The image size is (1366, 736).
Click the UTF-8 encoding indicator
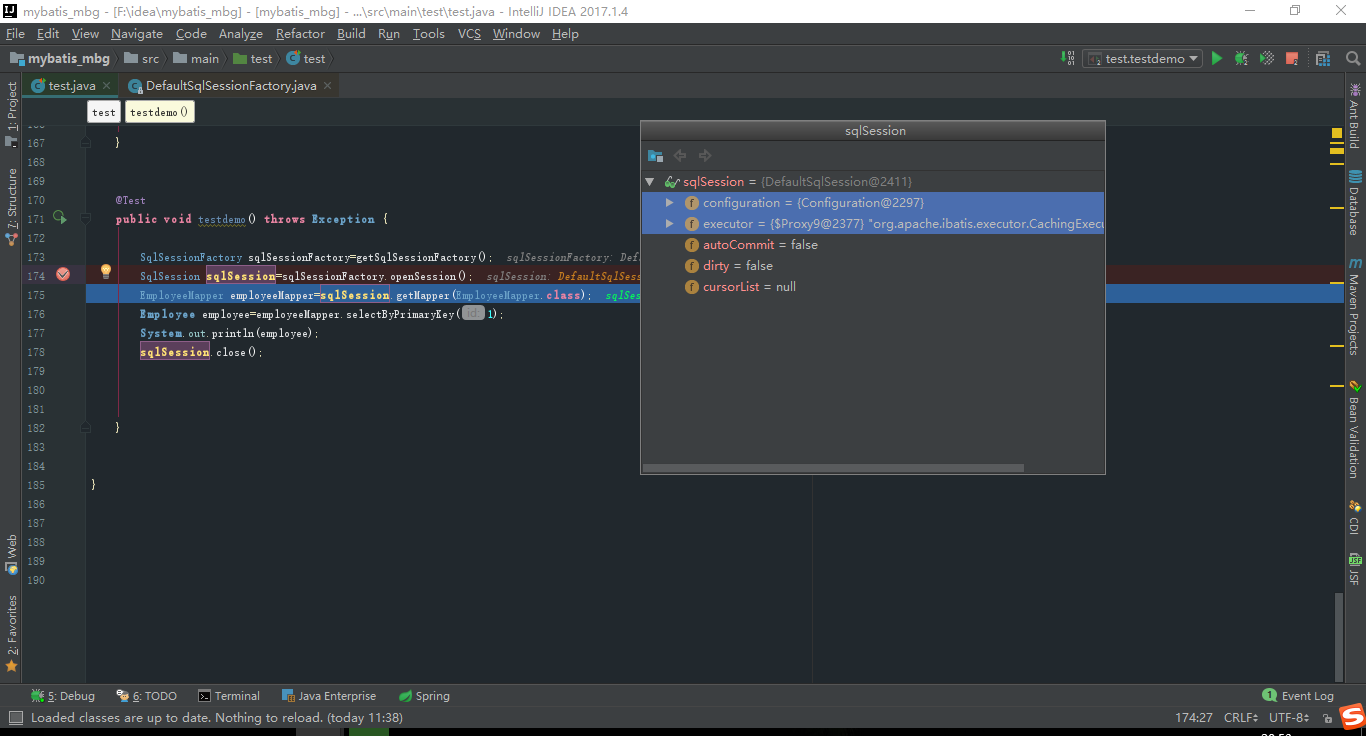click(x=1287, y=717)
